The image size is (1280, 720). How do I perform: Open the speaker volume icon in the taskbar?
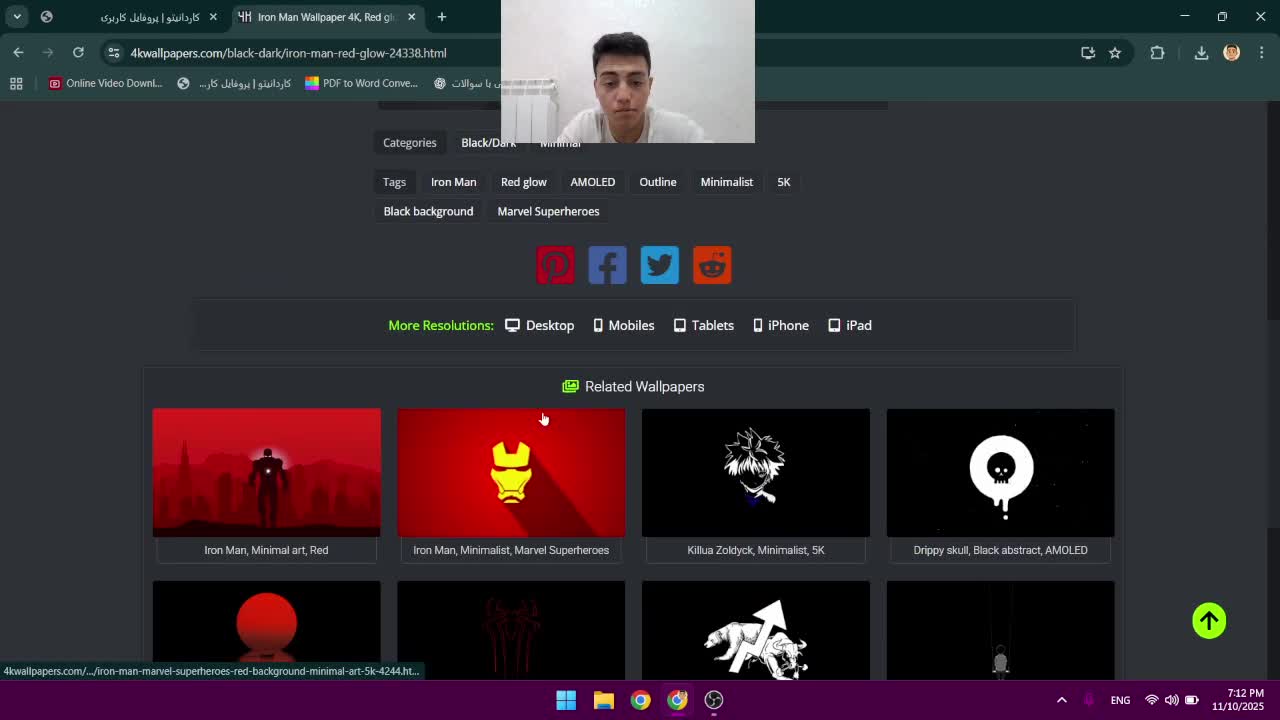(1171, 700)
